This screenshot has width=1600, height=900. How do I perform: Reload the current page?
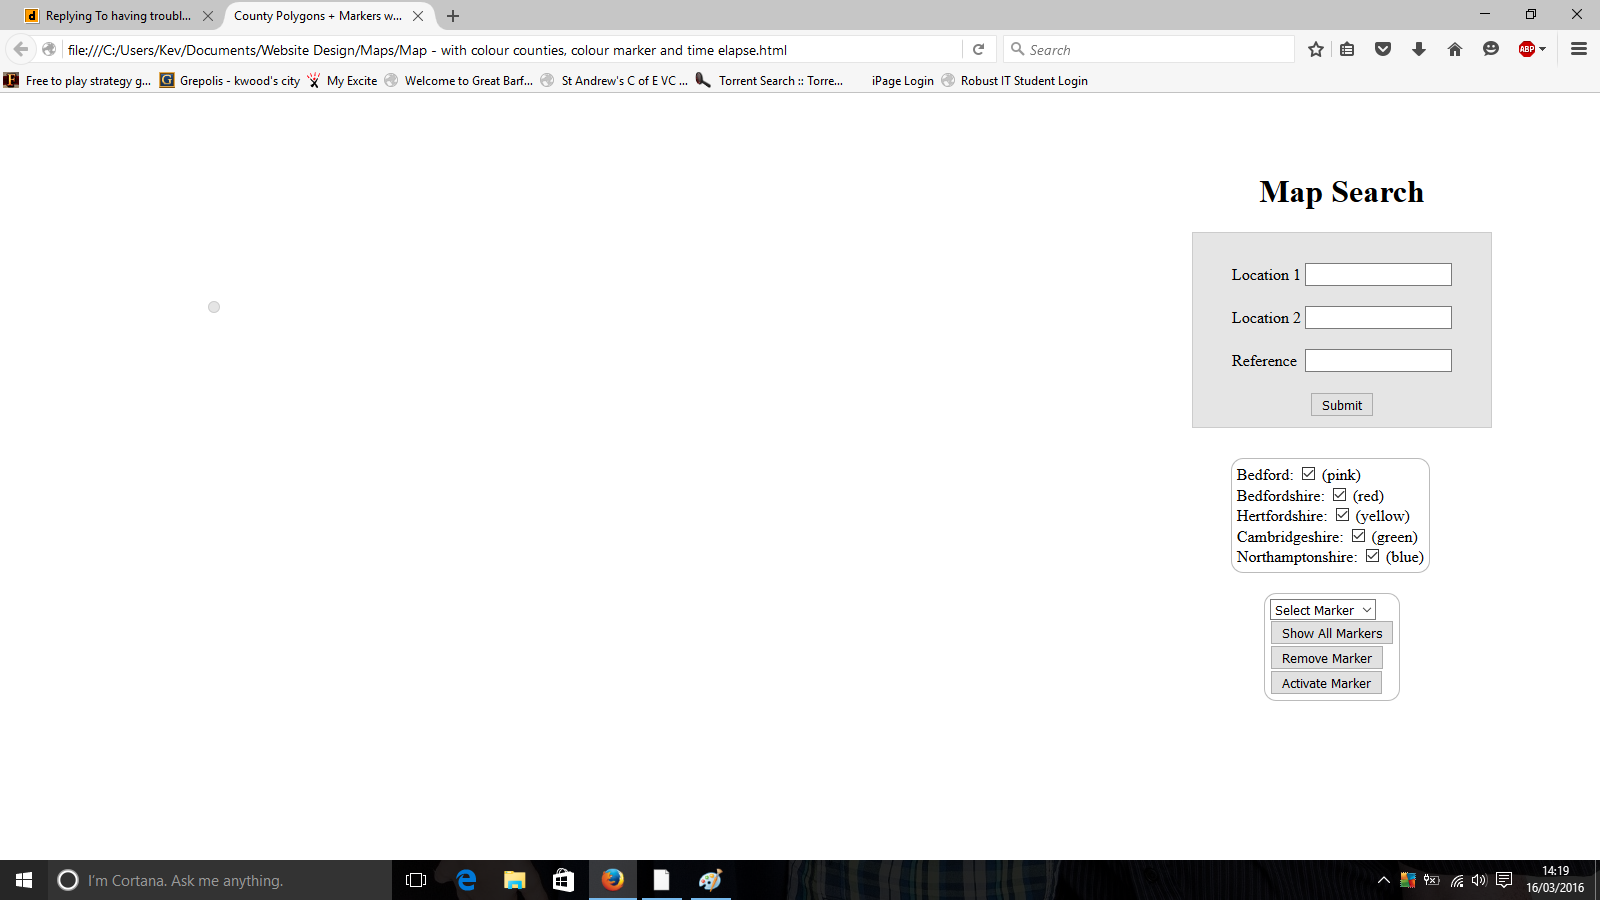978,49
